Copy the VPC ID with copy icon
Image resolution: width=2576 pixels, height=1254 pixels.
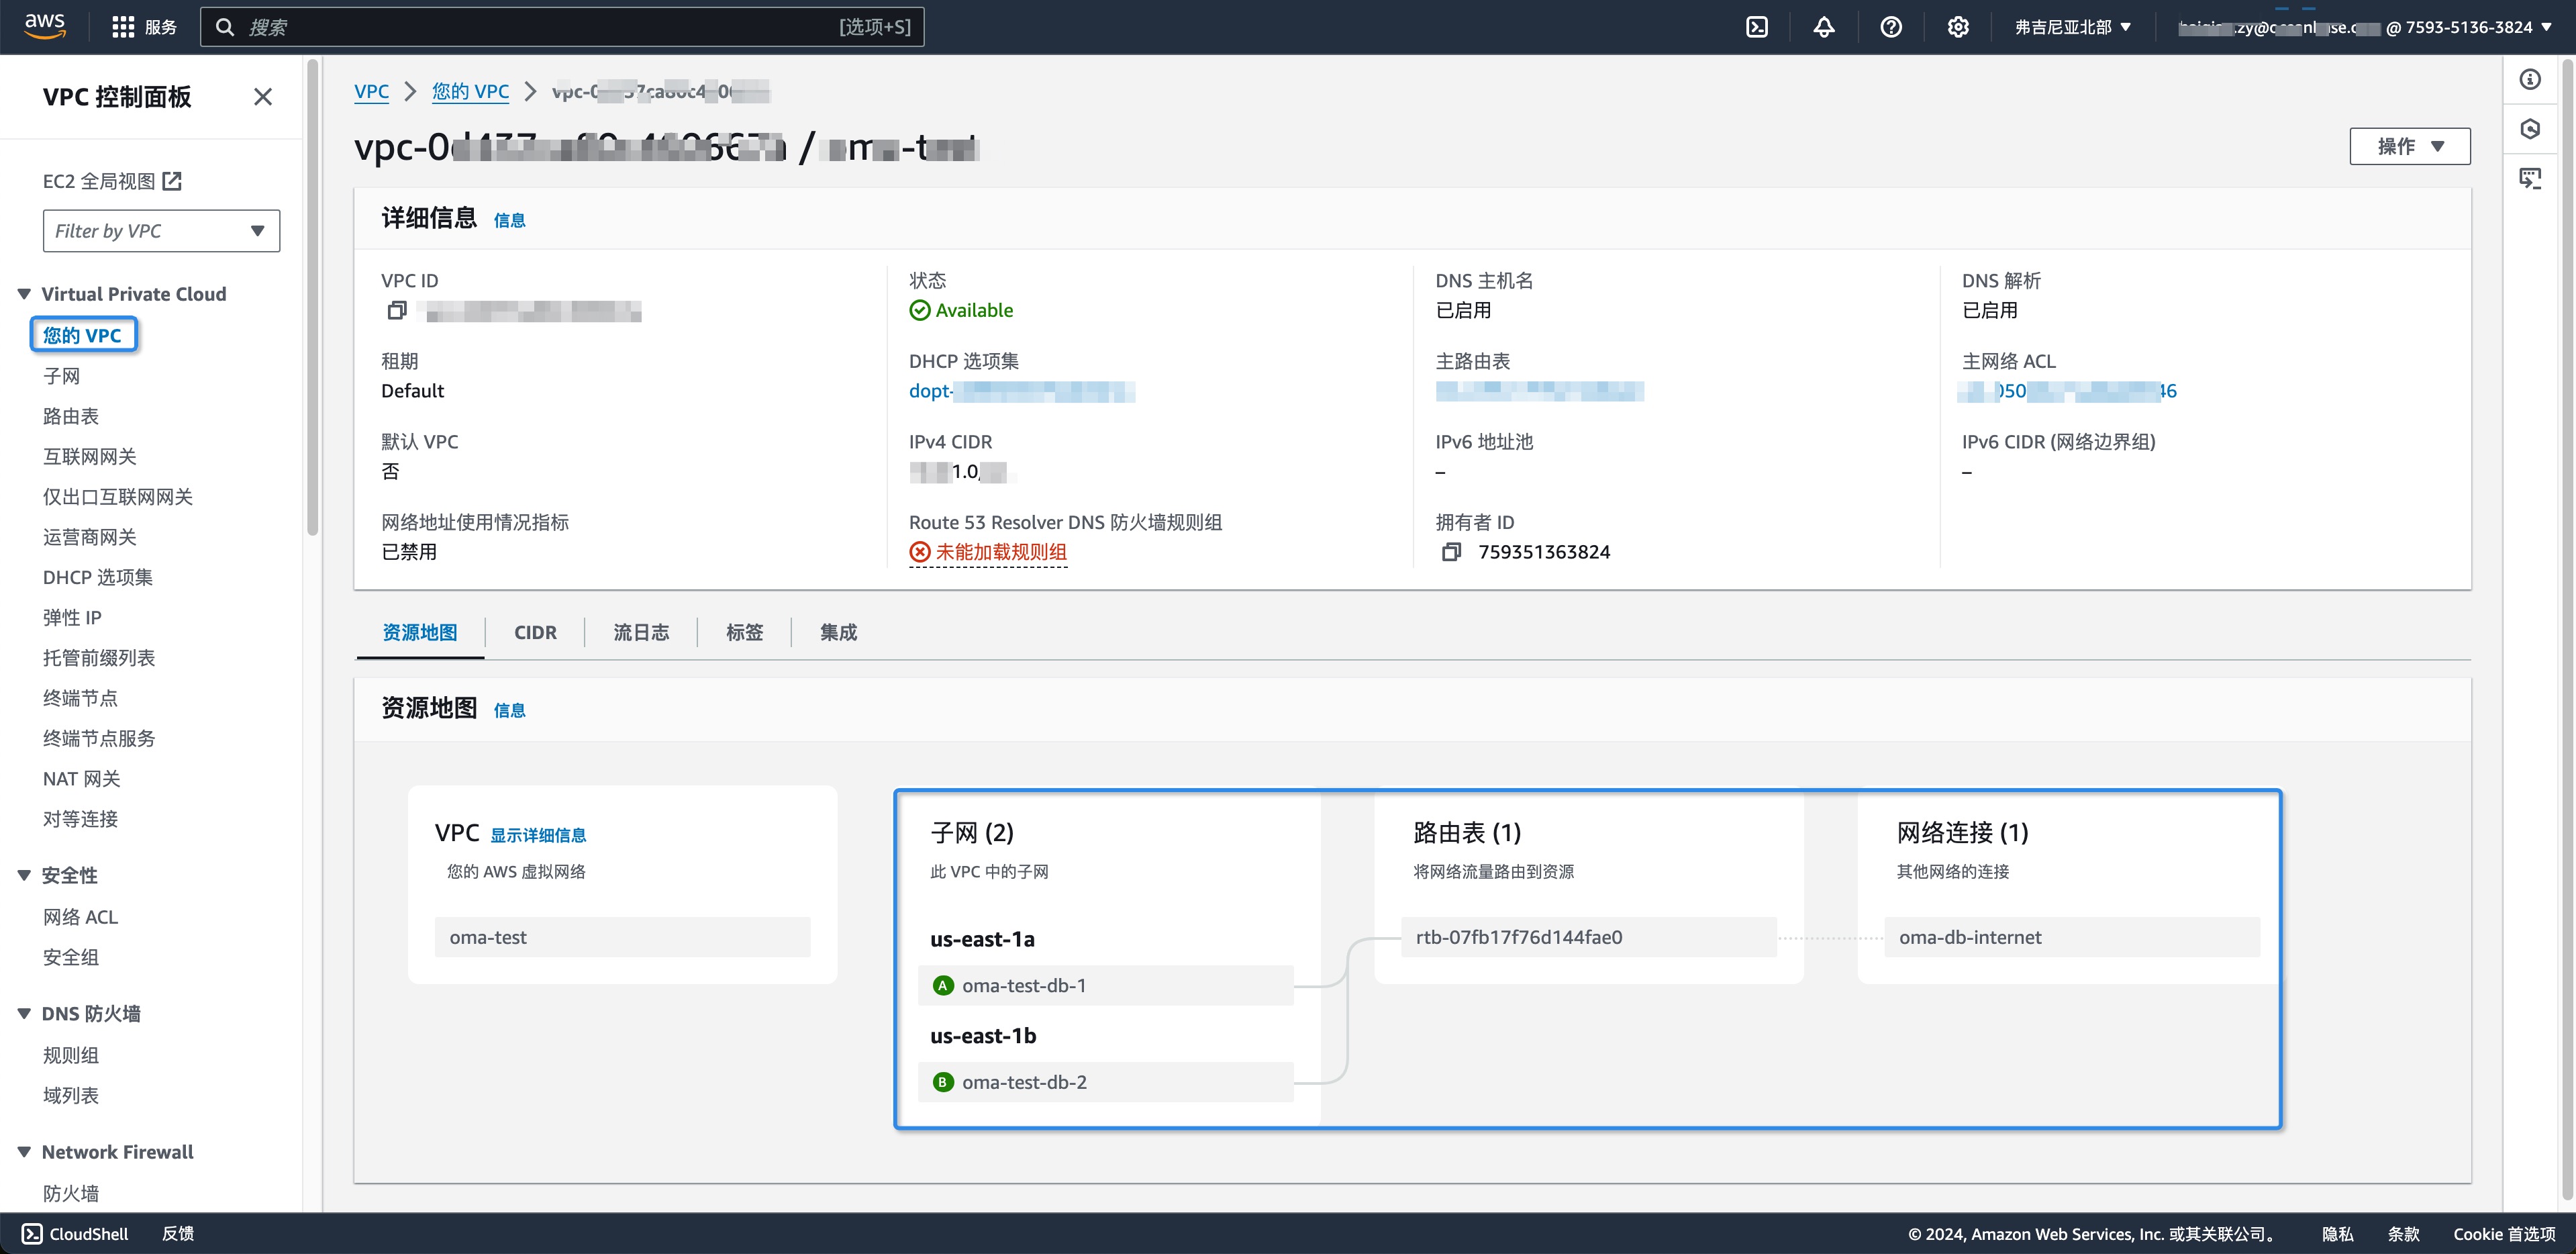tap(396, 311)
